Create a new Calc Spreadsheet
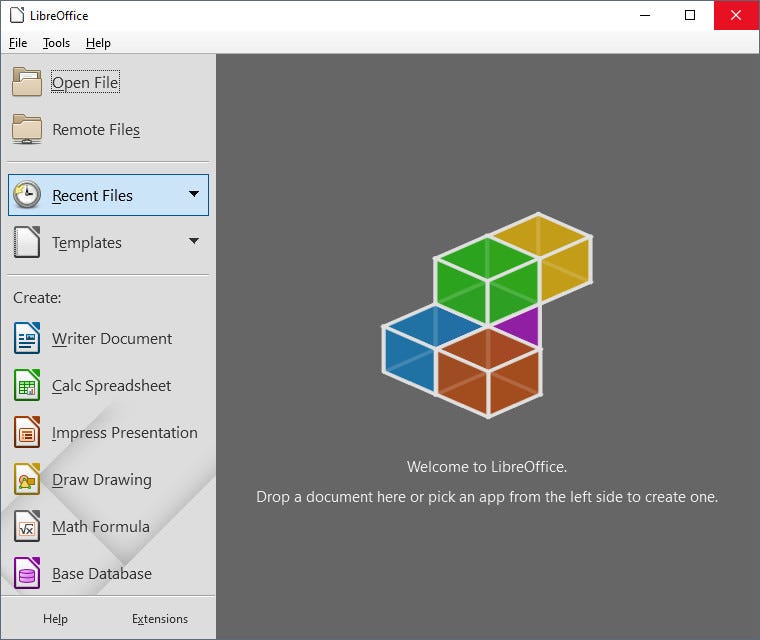 [111, 385]
